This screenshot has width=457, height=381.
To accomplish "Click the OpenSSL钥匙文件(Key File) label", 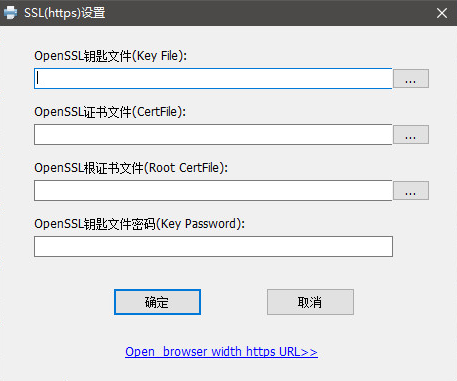I will coord(111,56).
